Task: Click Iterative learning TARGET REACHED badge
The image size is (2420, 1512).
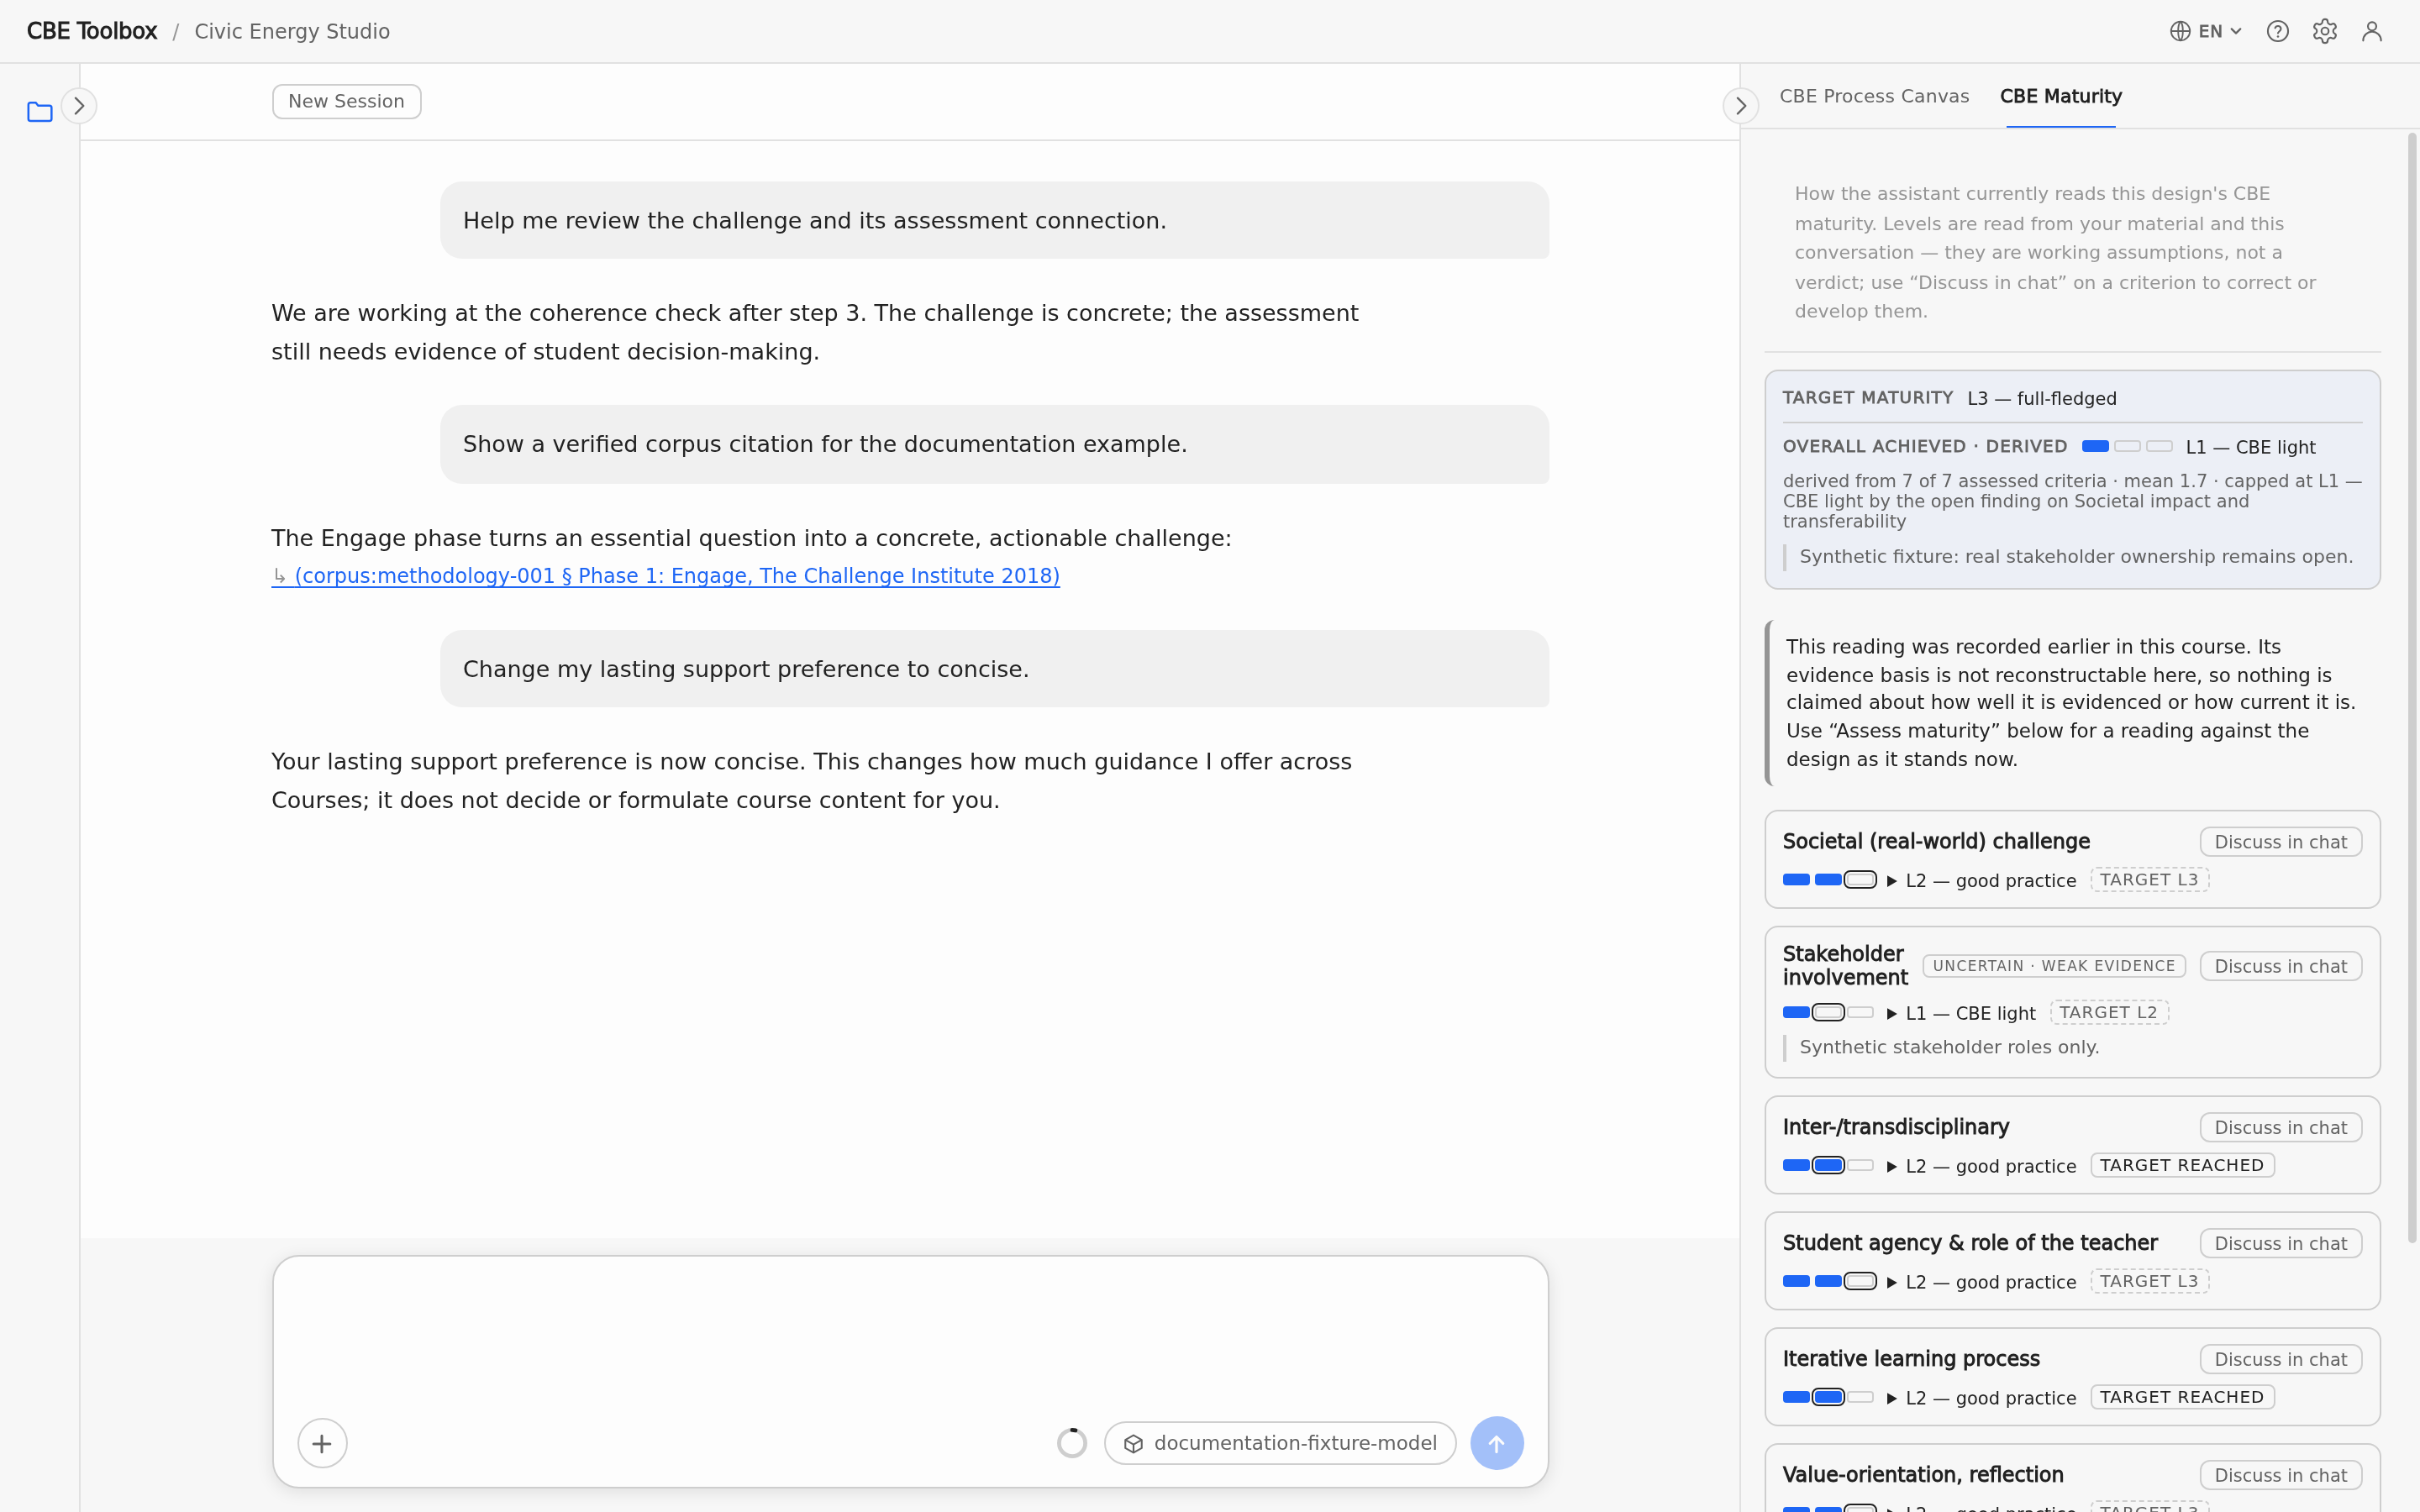Action: coord(2182,1397)
